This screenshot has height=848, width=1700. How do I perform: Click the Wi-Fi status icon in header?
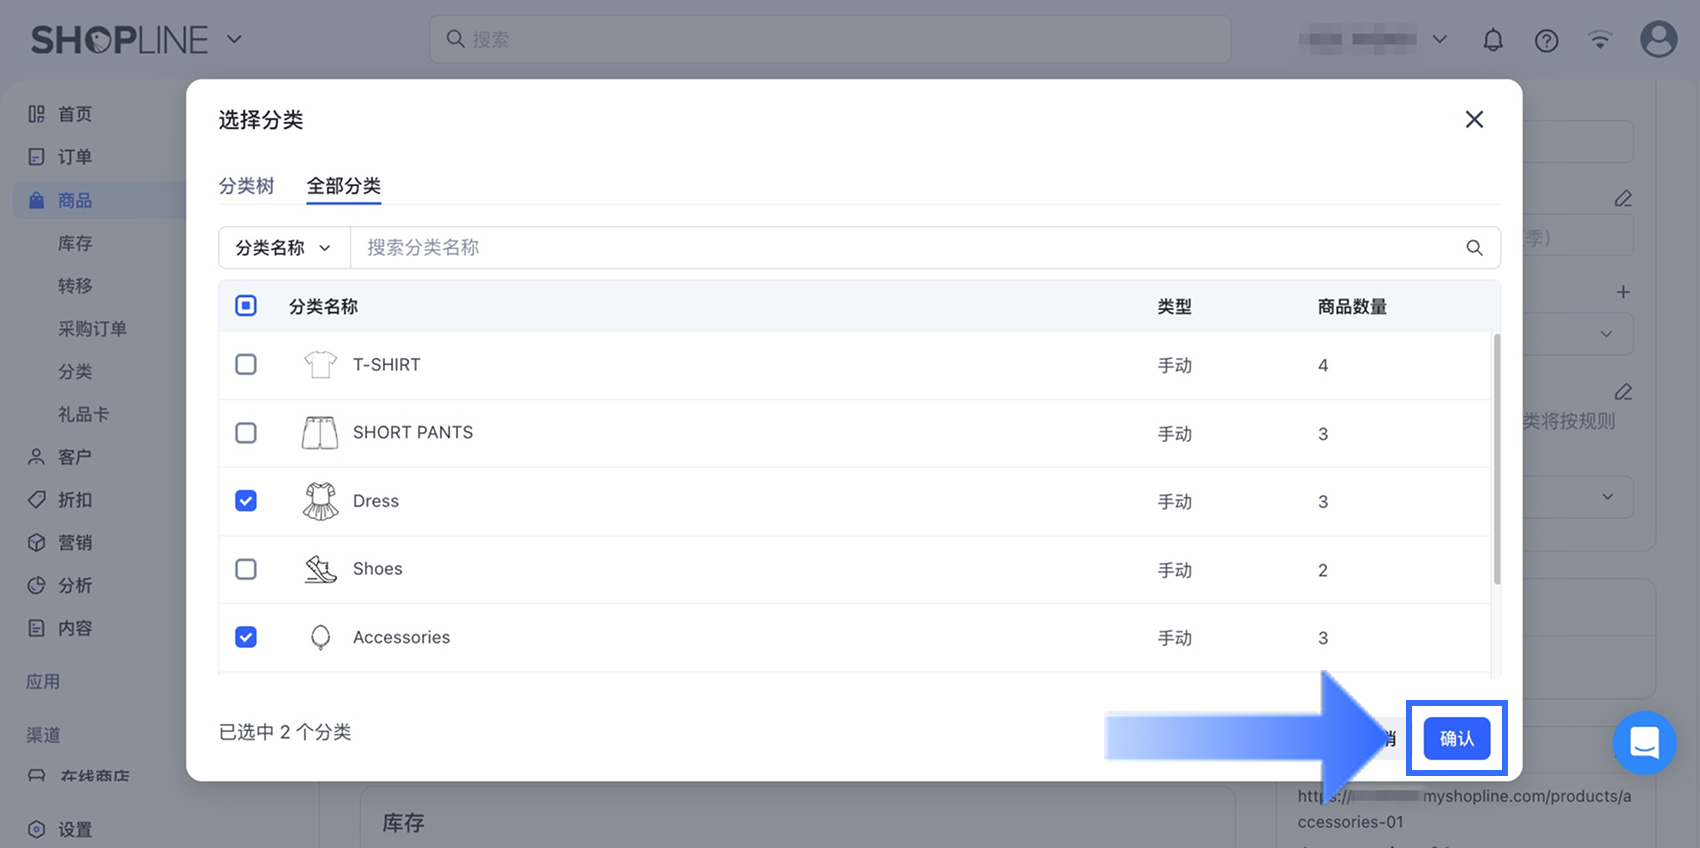1600,40
